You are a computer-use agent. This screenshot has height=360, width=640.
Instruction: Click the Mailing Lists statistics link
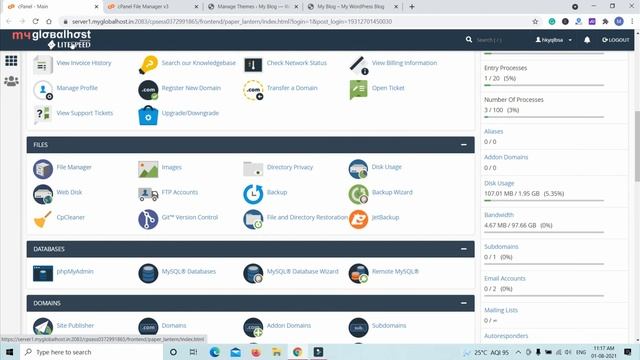click(x=500, y=310)
